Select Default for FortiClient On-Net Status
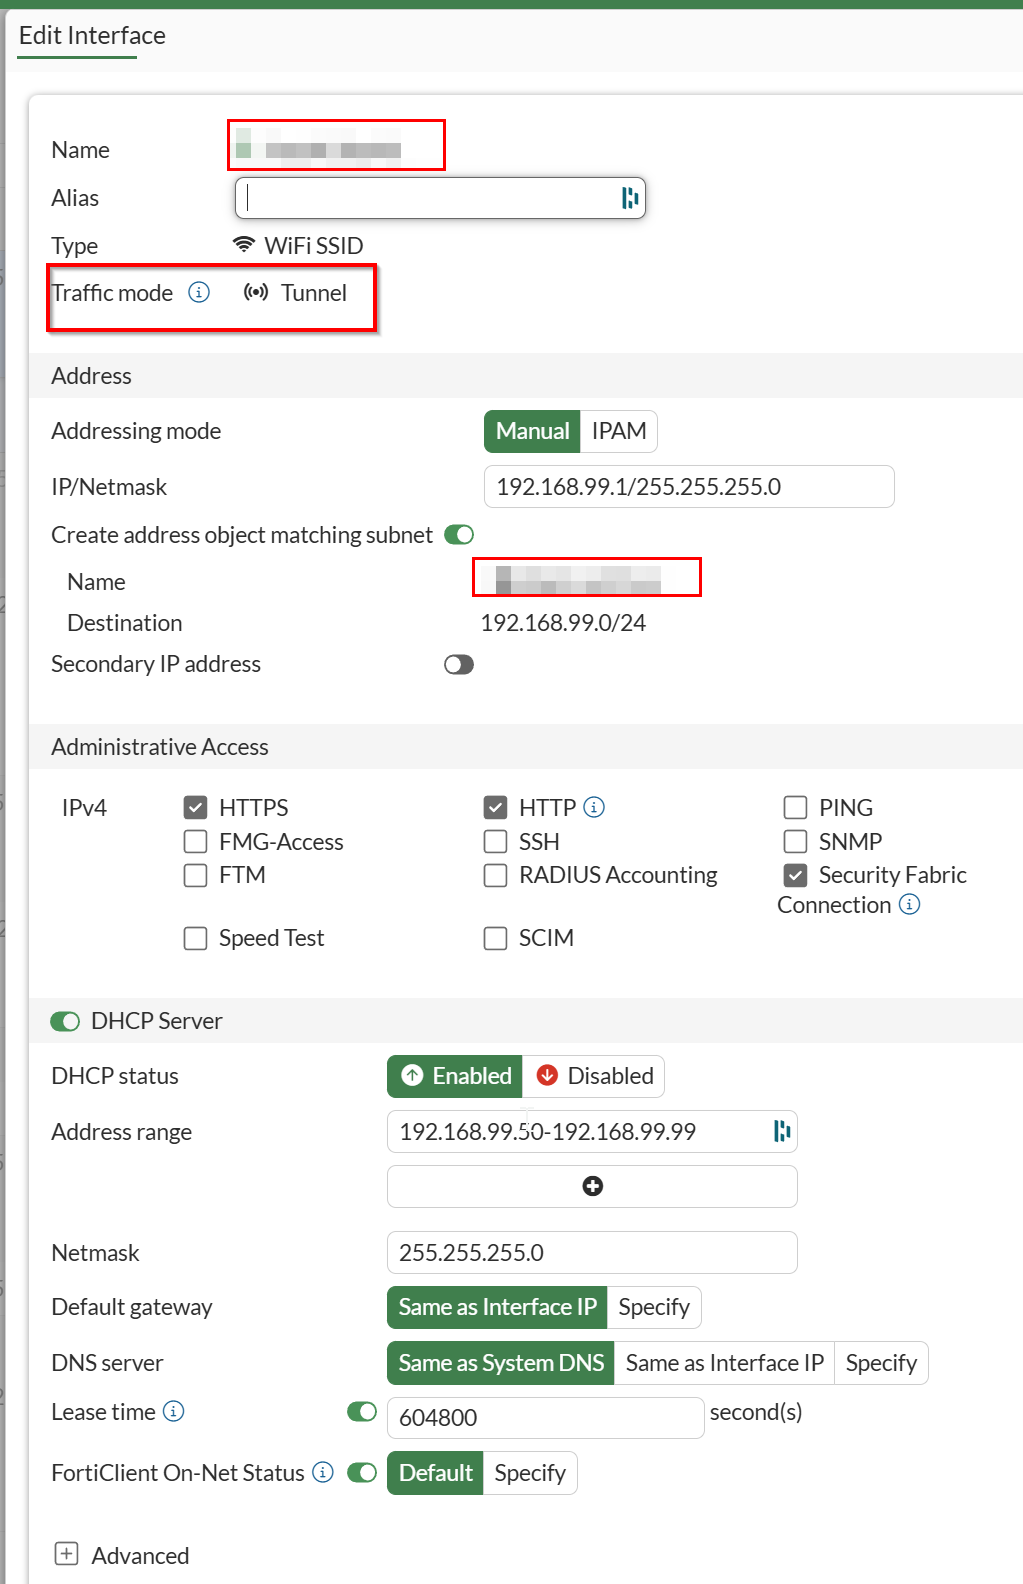The height and width of the screenshot is (1584, 1023). 435,1473
